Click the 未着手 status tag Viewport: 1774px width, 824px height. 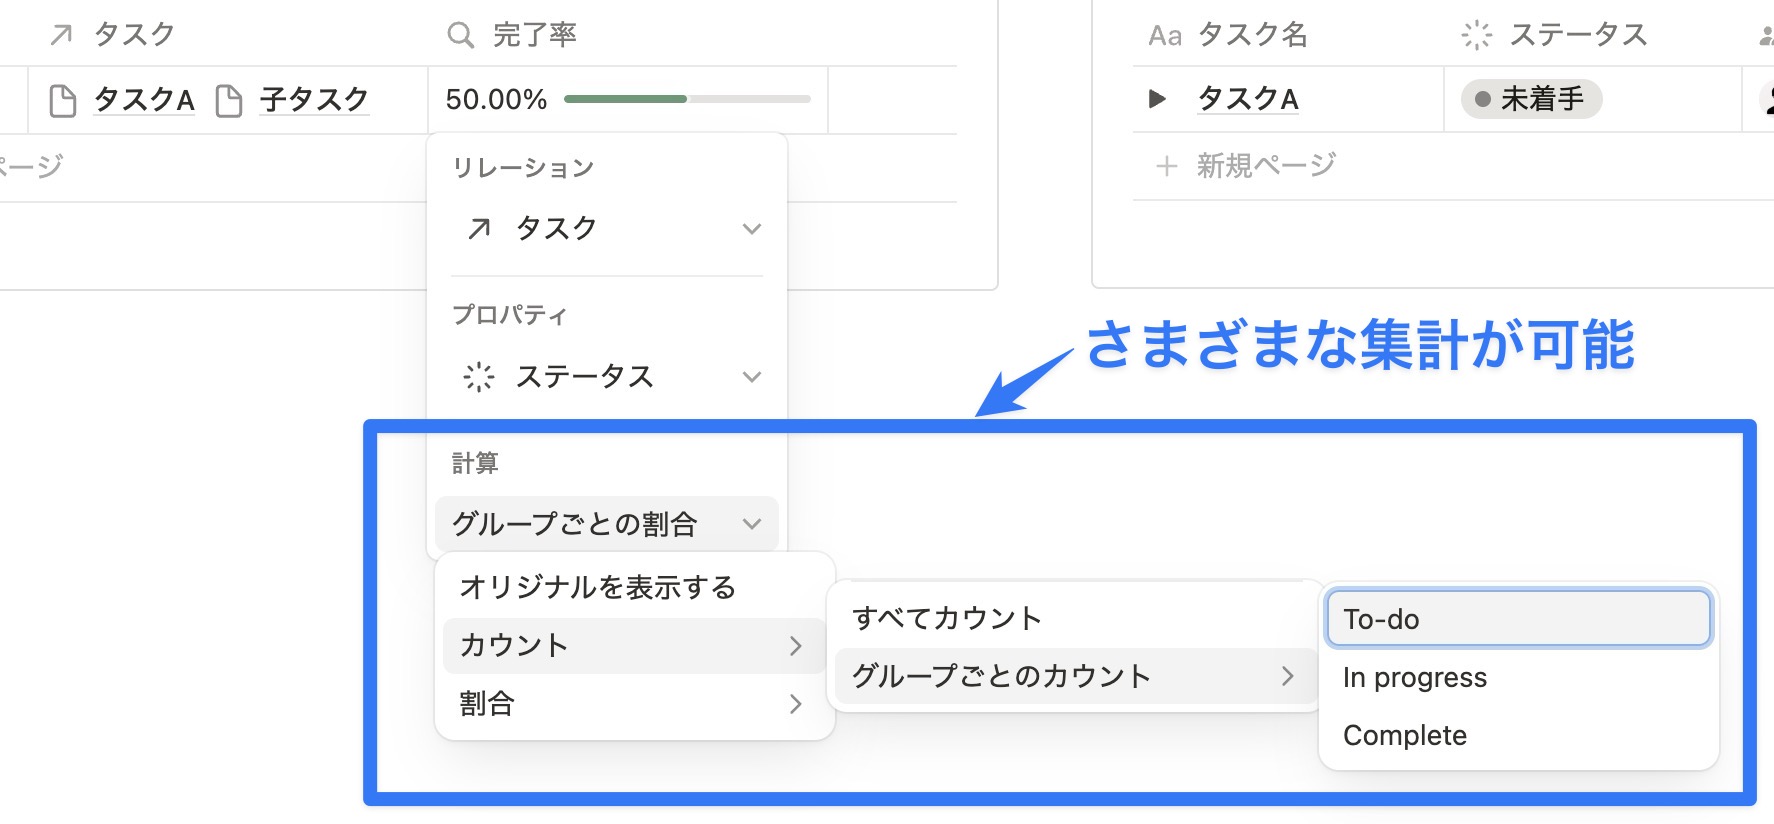1531,99
